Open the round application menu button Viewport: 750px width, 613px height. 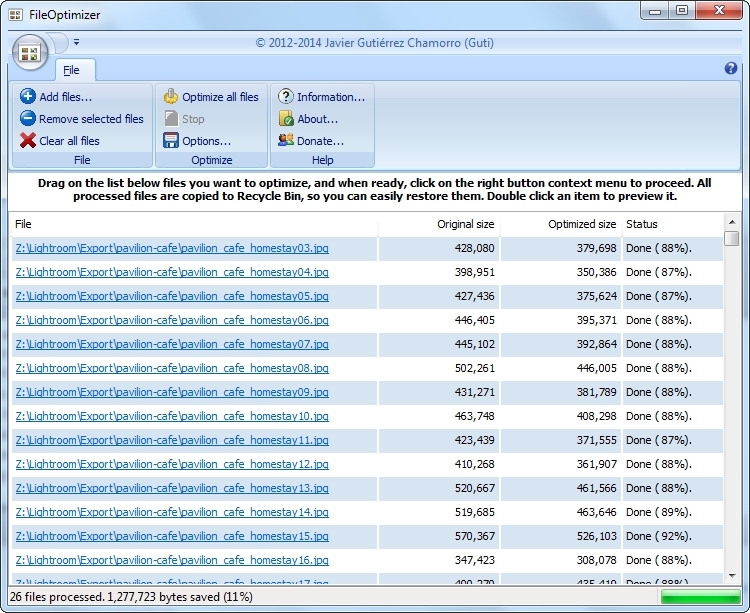point(30,53)
